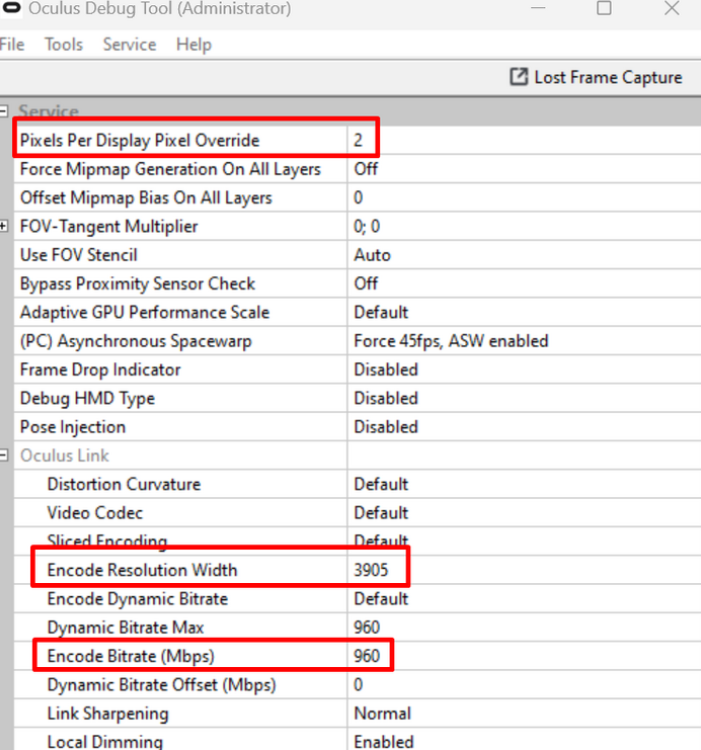
Task: Select the Force Mipmap Generation On All Layers label
Action: (170, 169)
